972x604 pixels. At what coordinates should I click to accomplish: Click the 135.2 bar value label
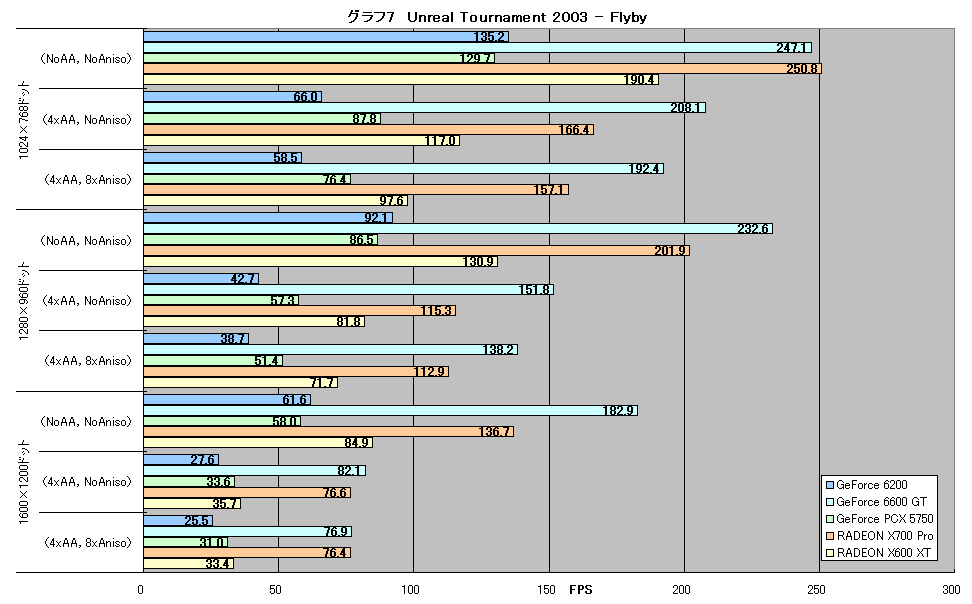coord(489,37)
